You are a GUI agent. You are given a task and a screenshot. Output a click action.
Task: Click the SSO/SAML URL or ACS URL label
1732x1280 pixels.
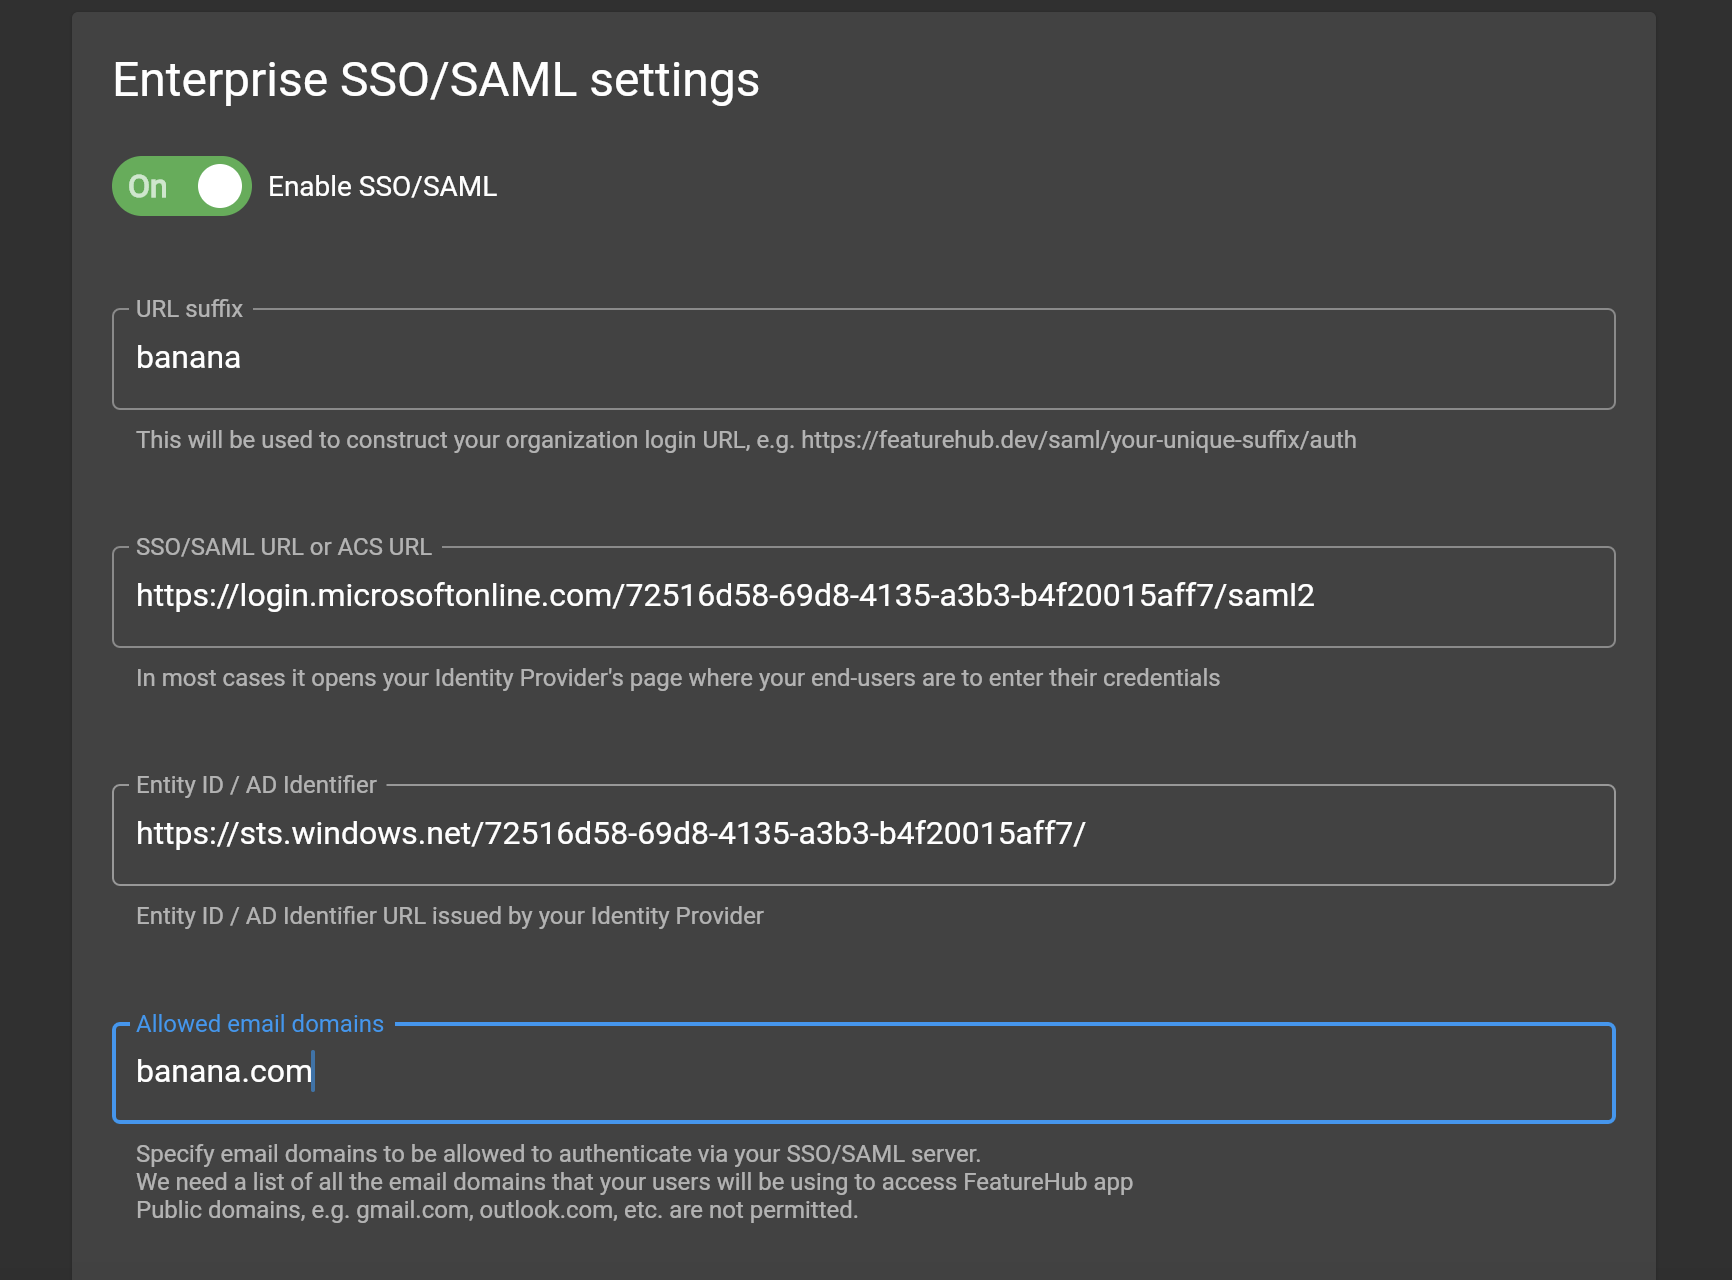click(283, 547)
